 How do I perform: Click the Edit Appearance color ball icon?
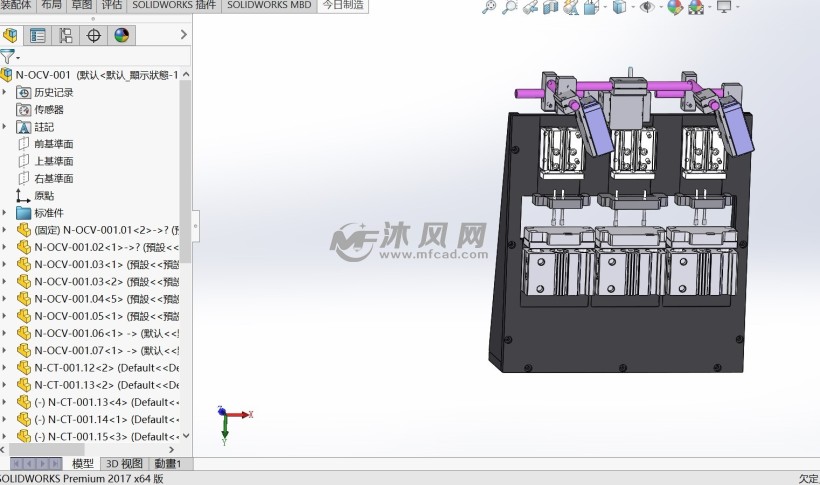coord(674,8)
